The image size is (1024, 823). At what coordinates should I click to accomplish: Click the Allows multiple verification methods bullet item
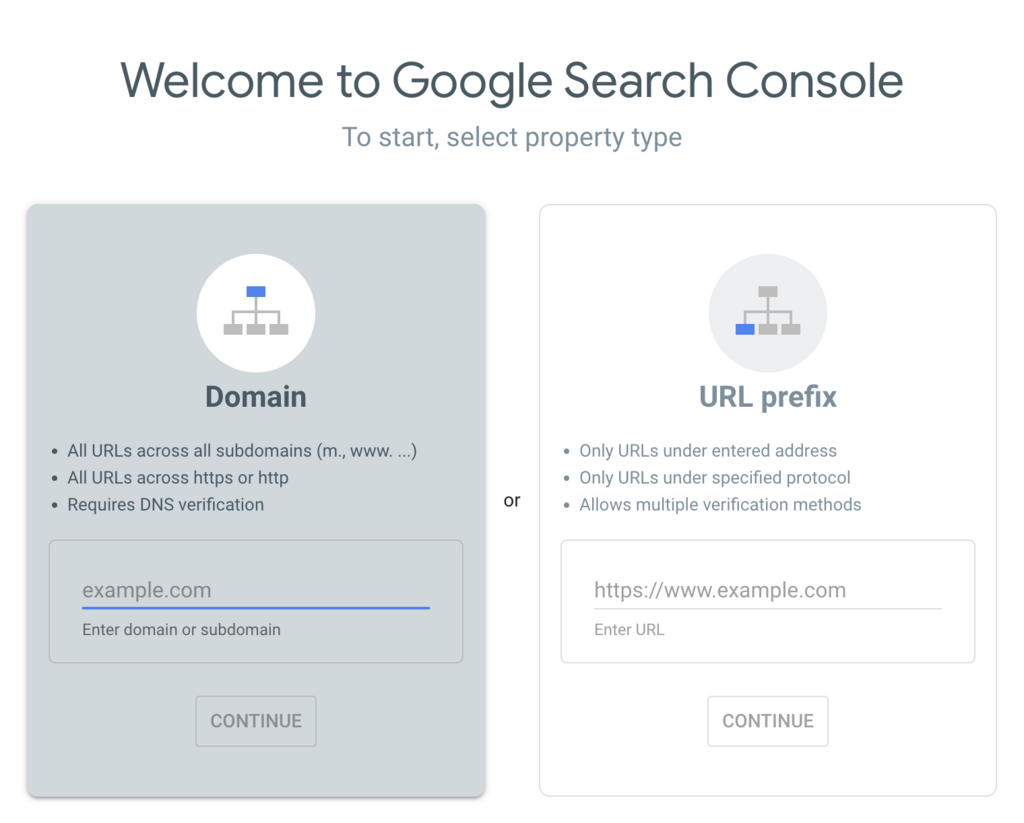720,504
